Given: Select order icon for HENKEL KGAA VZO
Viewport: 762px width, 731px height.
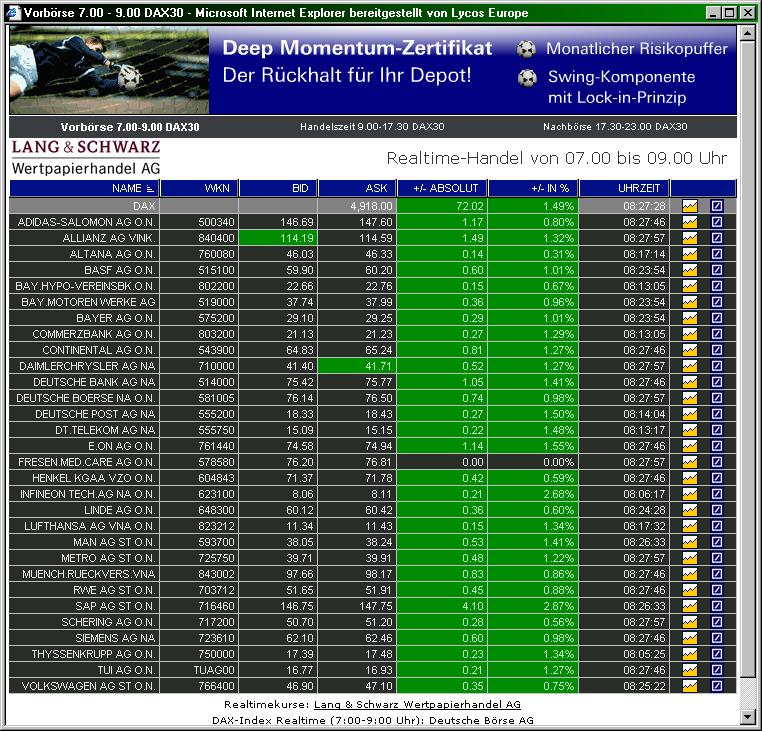Looking at the screenshot, I should pyautogui.click(x=717, y=478).
